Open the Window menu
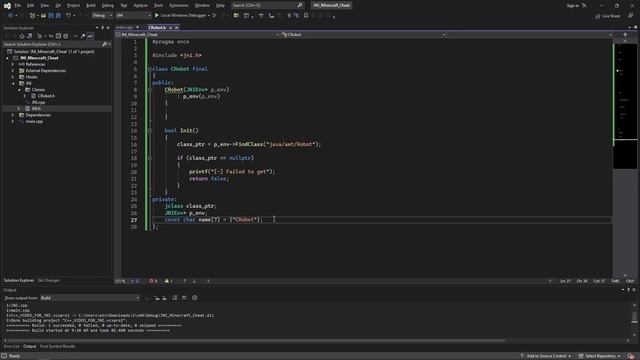This screenshot has height=360, width=640. (x=202, y=5)
